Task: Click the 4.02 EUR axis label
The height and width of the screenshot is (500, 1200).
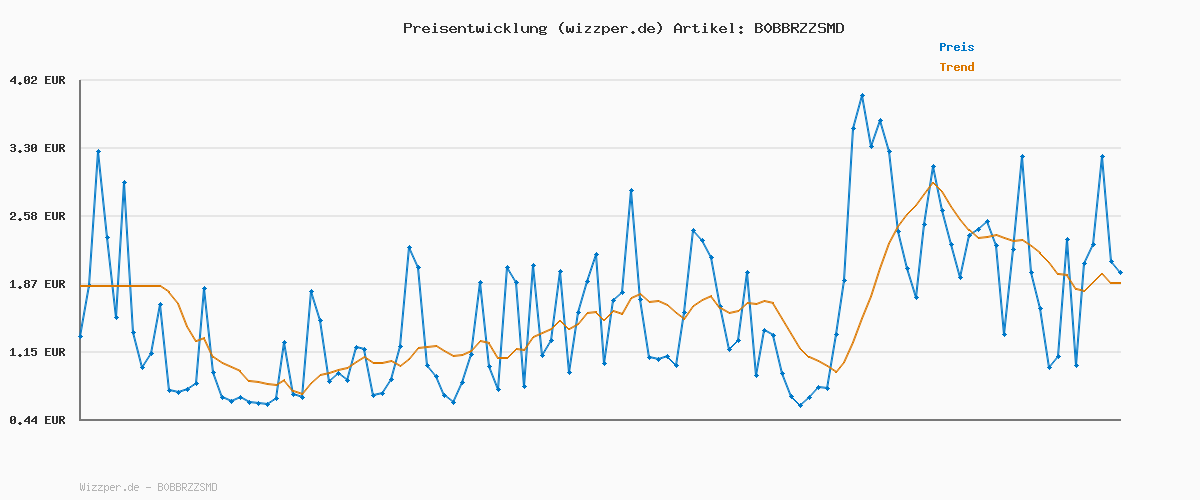Action: coord(37,80)
